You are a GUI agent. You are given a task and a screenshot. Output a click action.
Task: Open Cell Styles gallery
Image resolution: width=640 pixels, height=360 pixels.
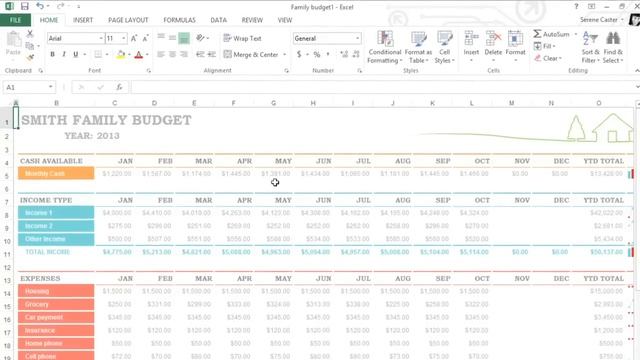pyautogui.click(x=444, y=47)
